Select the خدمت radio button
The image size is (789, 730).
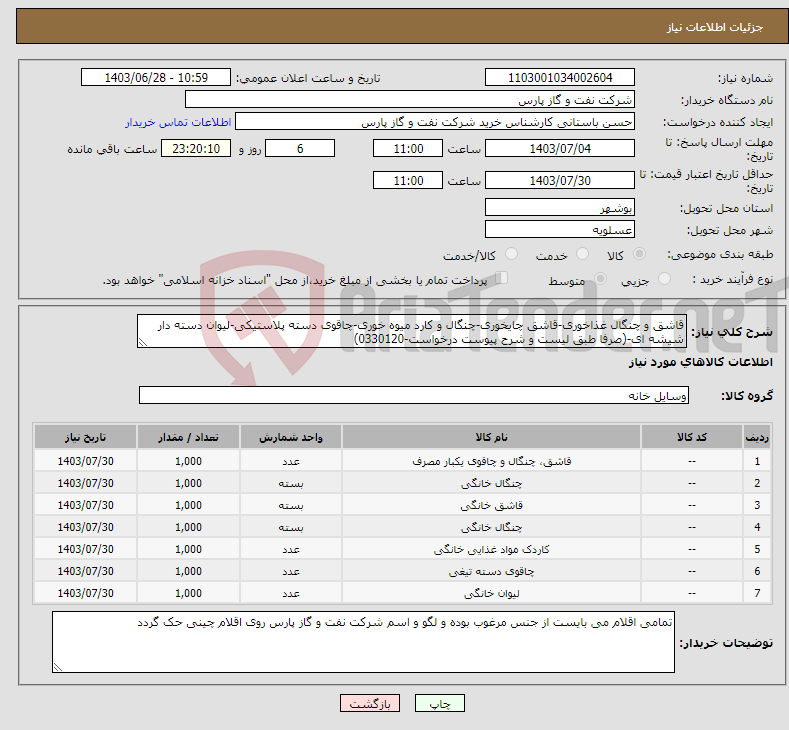tap(582, 254)
